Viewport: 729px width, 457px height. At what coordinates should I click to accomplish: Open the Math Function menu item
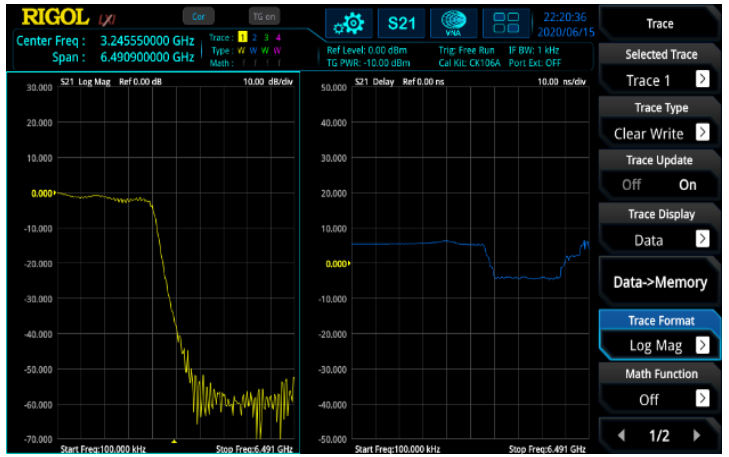pos(660,387)
